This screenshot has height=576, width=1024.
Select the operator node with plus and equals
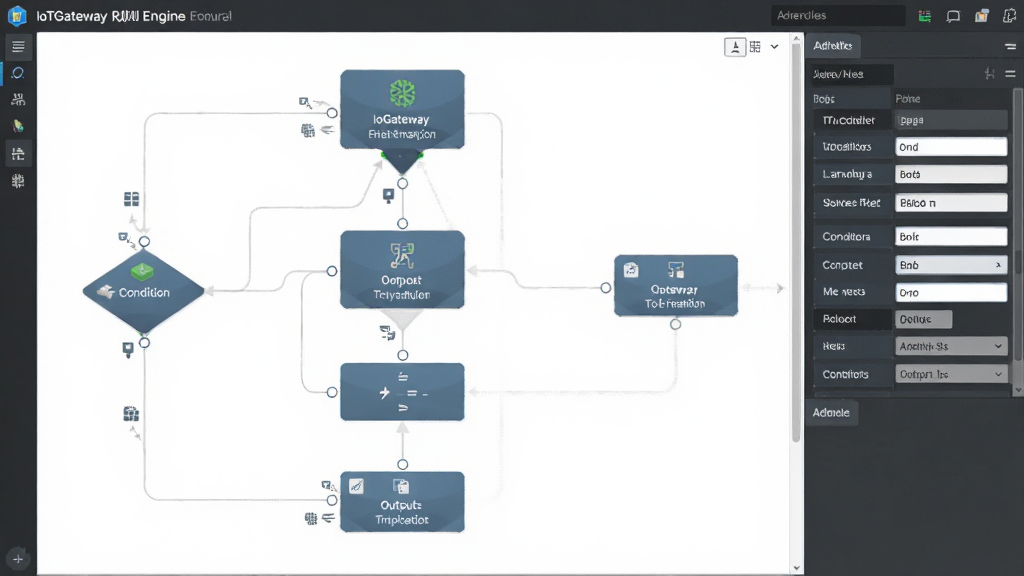tap(402, 392)
